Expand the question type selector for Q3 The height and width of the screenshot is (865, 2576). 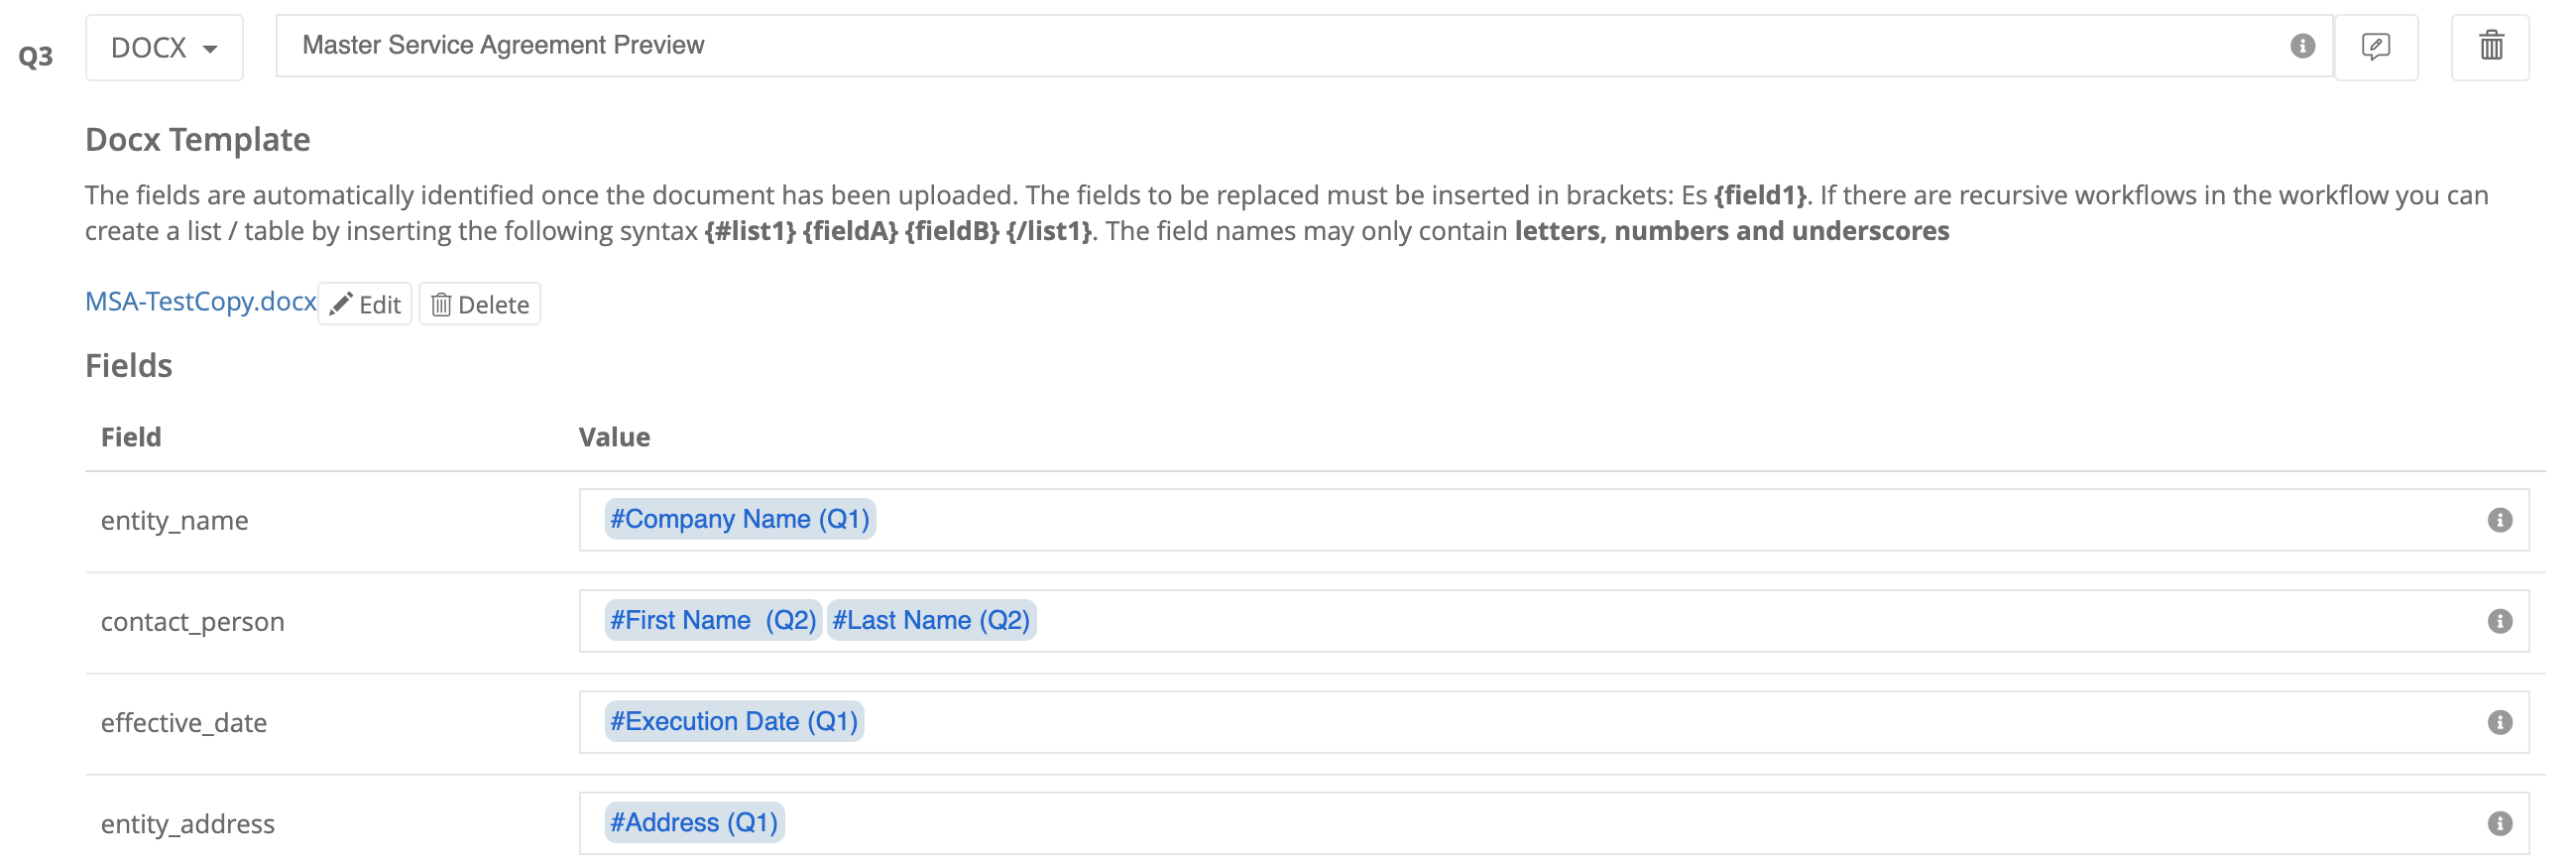click(163, 46)
